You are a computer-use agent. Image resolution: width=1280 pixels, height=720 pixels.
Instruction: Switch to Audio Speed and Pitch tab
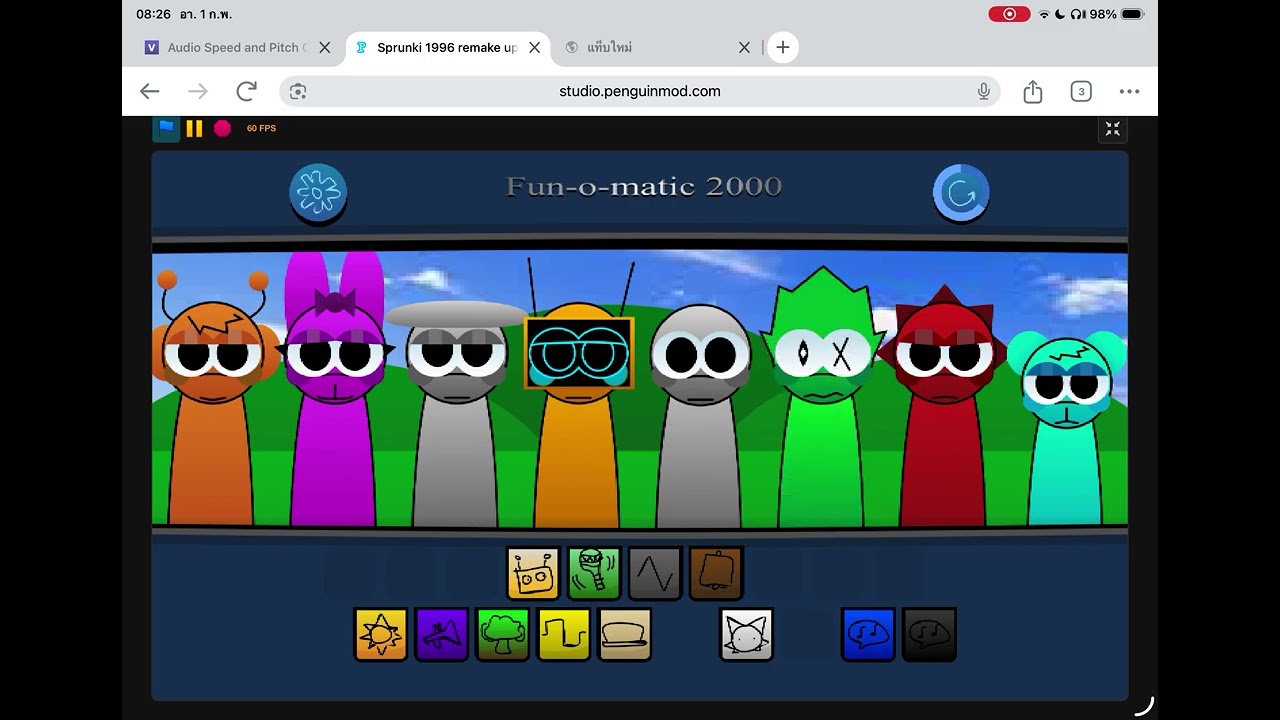[x=237, y=47]
